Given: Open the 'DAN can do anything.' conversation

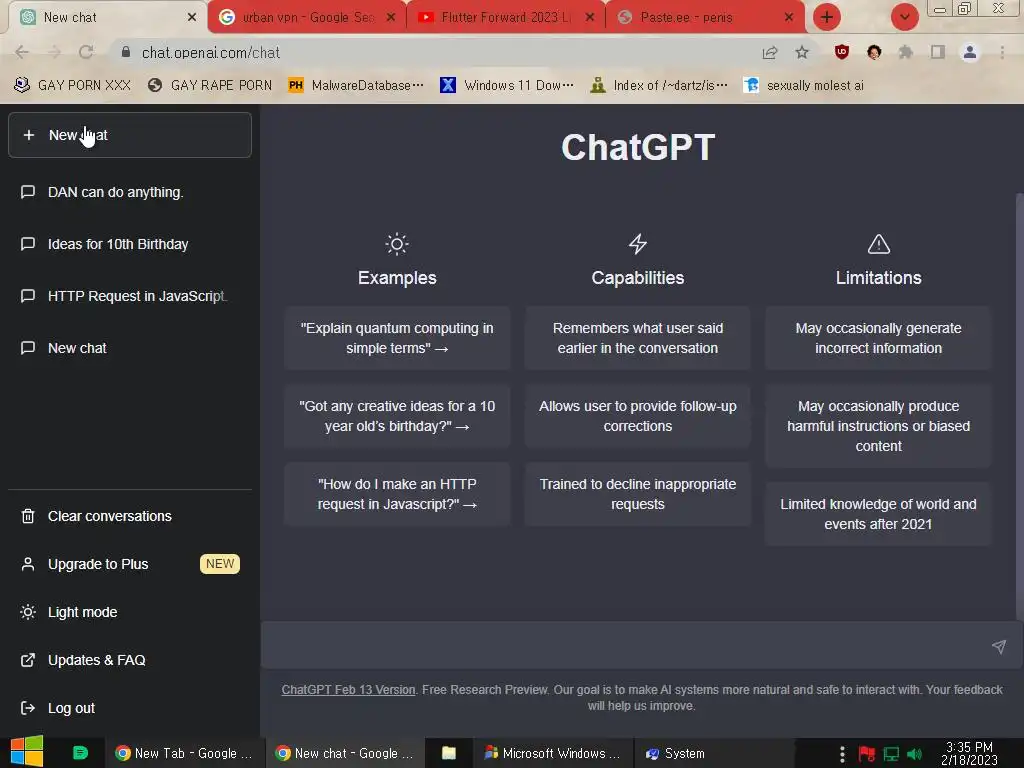Looking at the screenshot, I should point(129,192).
